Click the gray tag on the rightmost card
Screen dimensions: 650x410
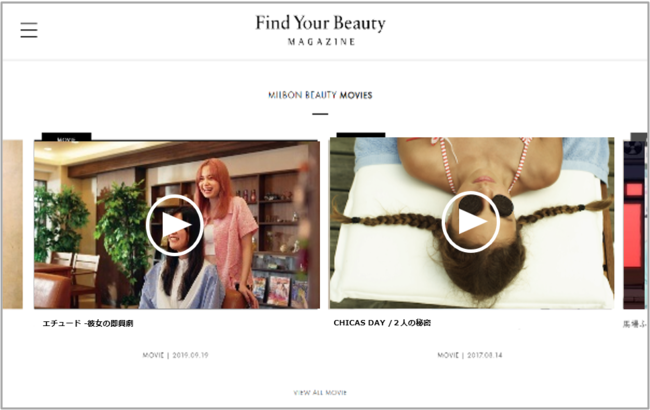point(639,137)
